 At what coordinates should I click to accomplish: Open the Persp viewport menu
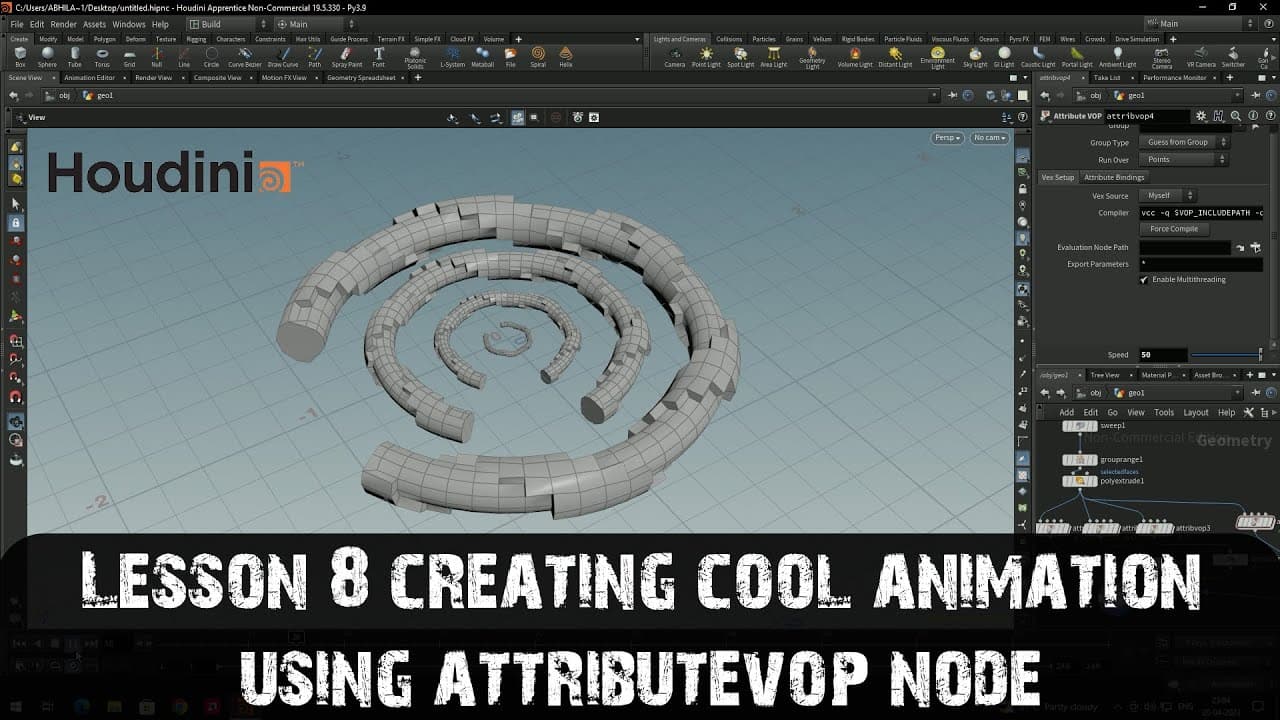947,138
